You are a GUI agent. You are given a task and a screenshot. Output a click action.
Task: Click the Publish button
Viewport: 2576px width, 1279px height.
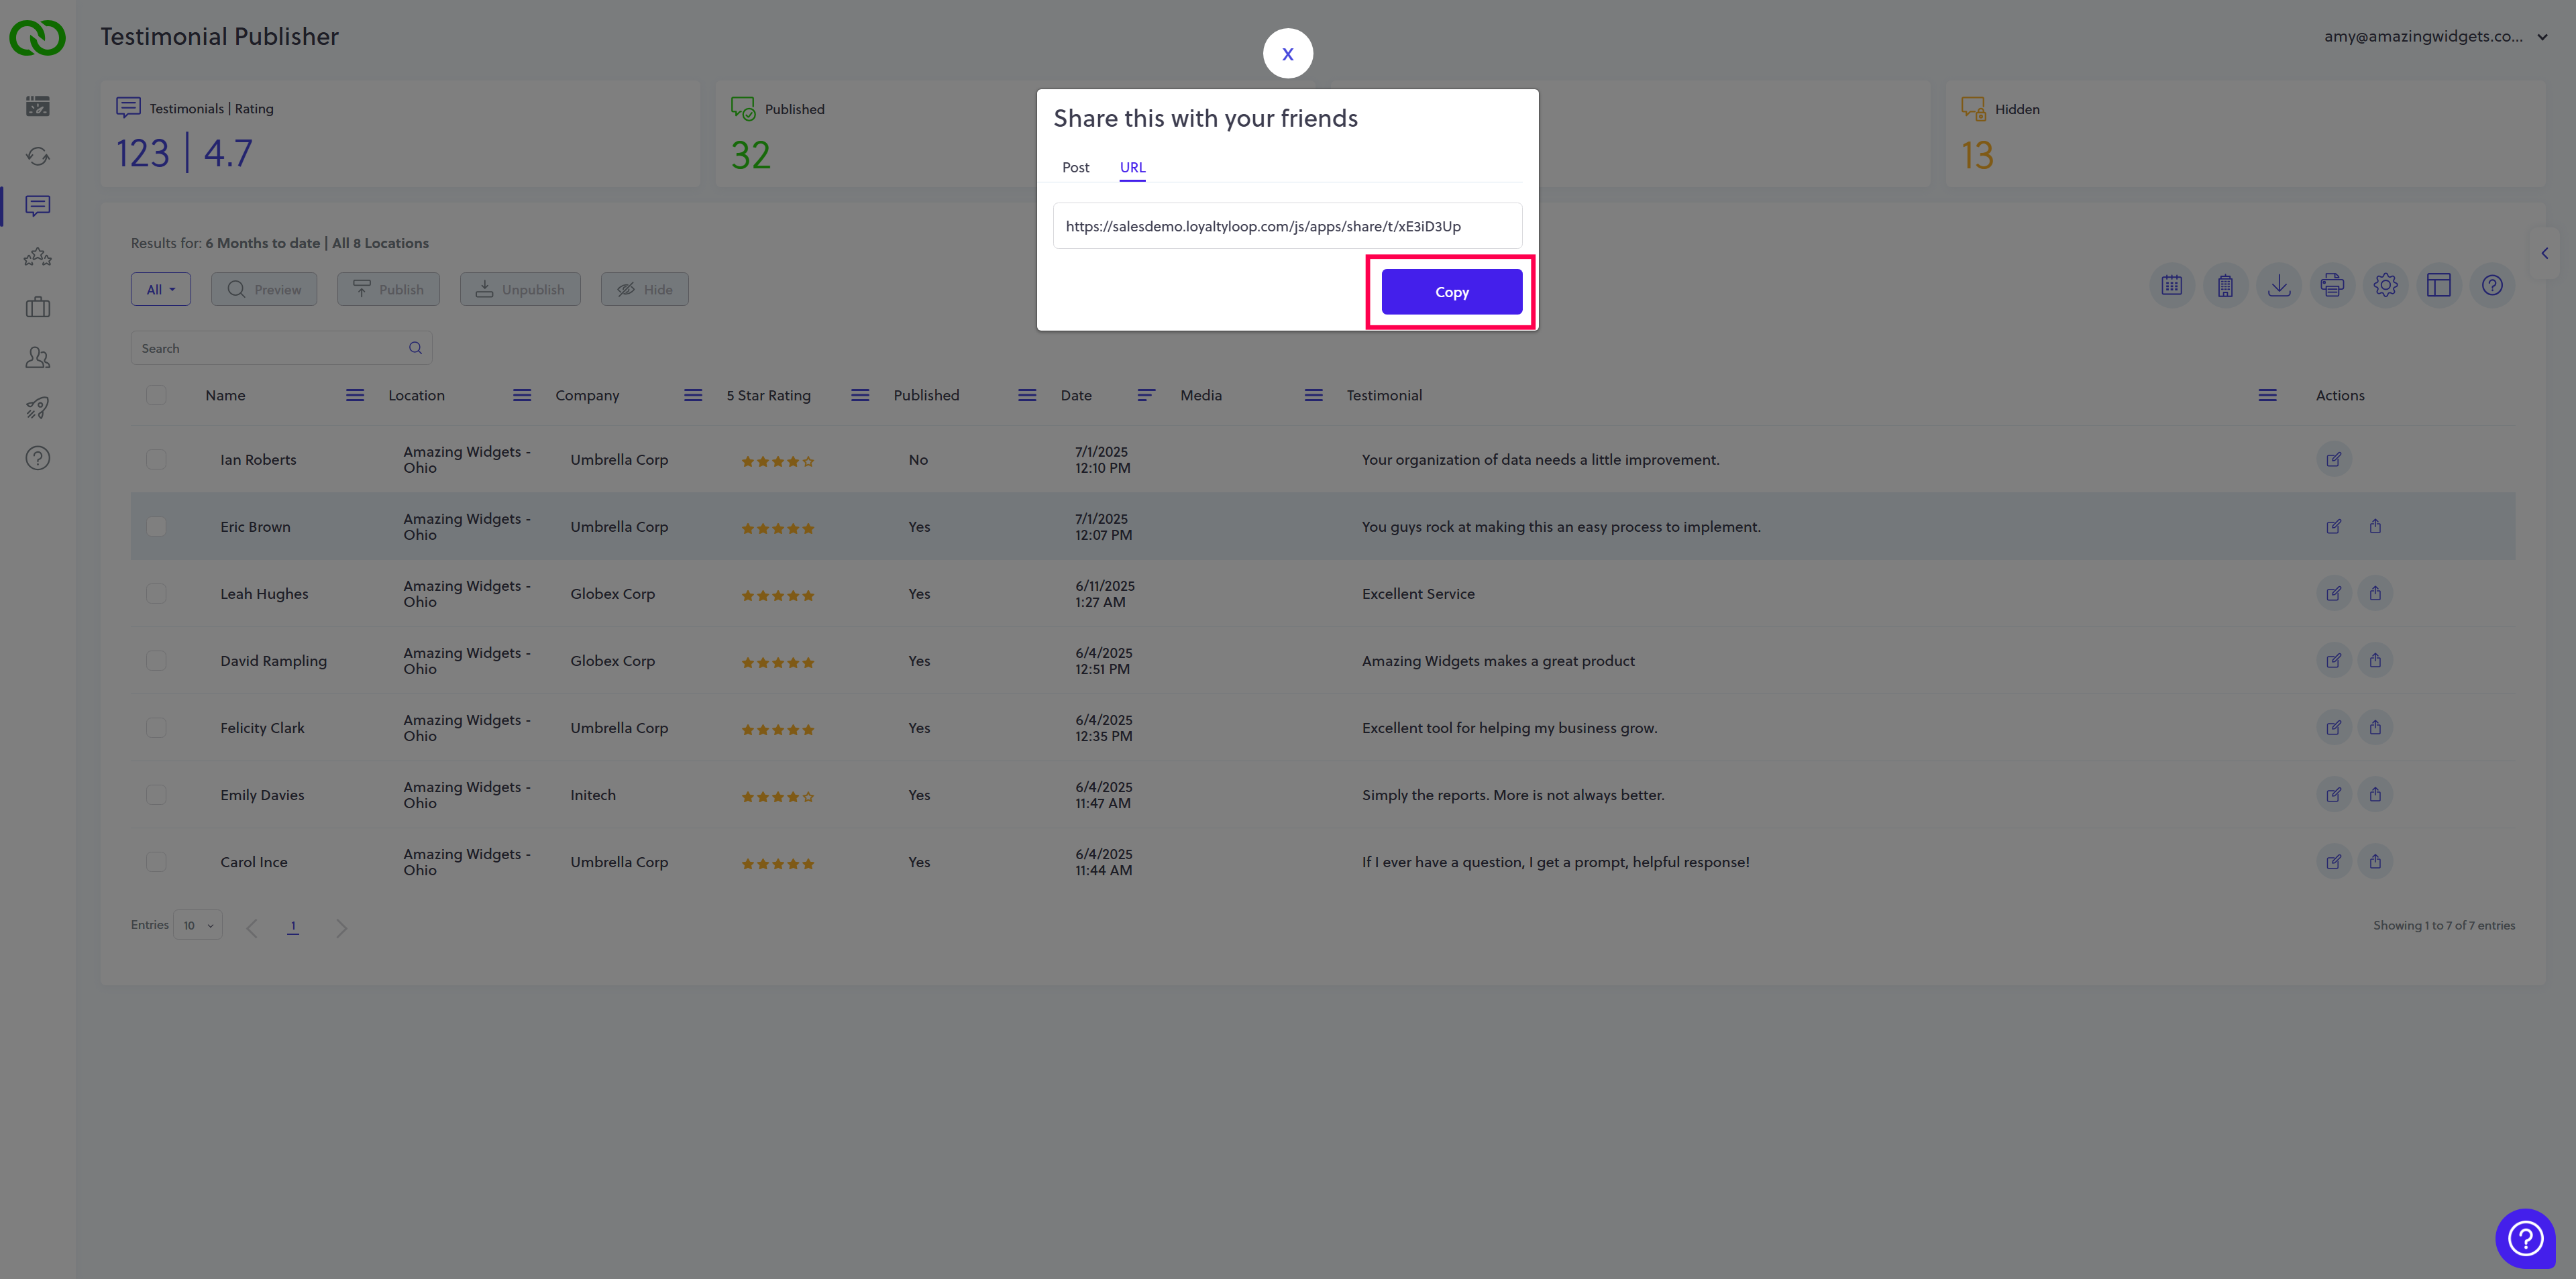[388, 290]
